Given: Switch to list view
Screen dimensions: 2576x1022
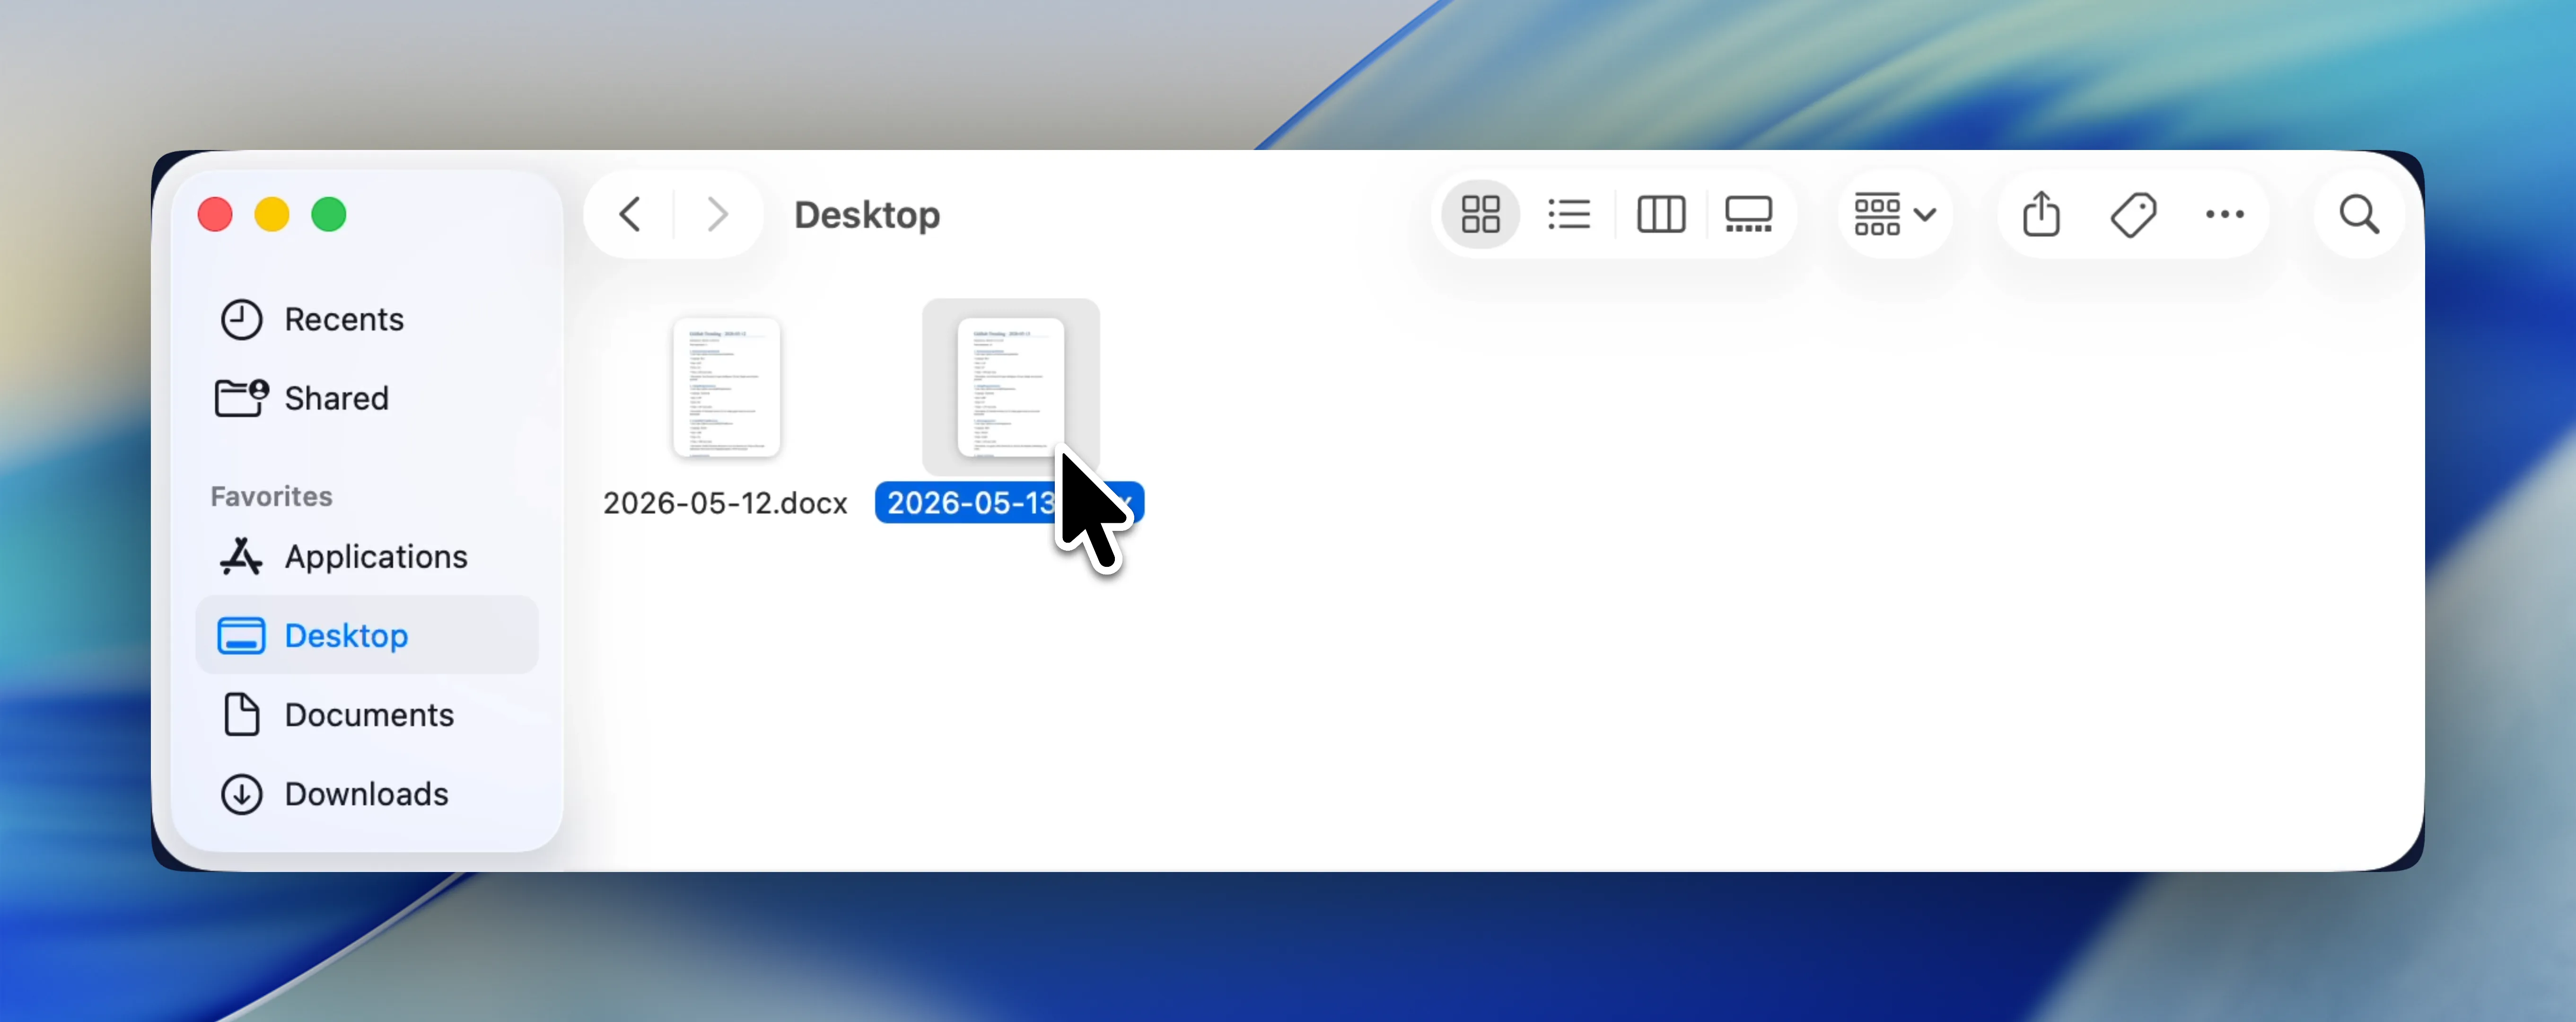Looking at the screenshot, I should point(1569,214).
